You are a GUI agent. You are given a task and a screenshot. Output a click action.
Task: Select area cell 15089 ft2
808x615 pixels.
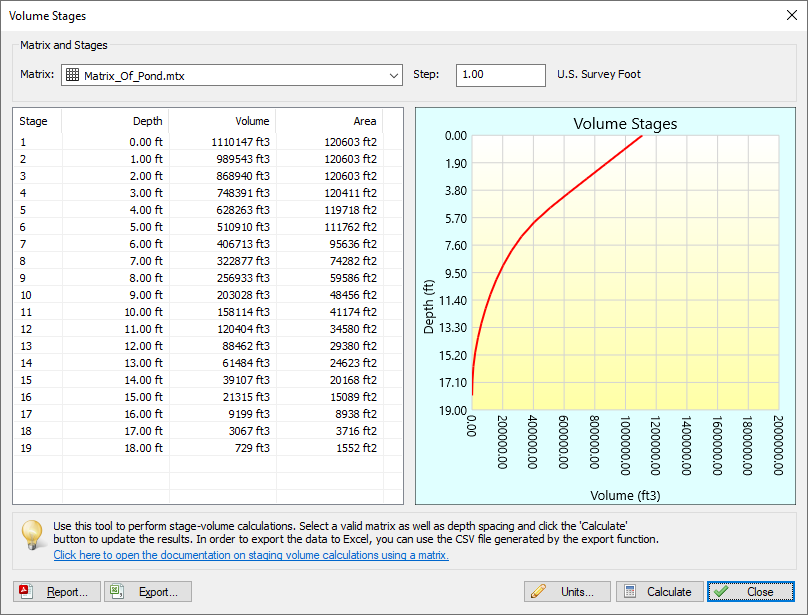point(353,397)
